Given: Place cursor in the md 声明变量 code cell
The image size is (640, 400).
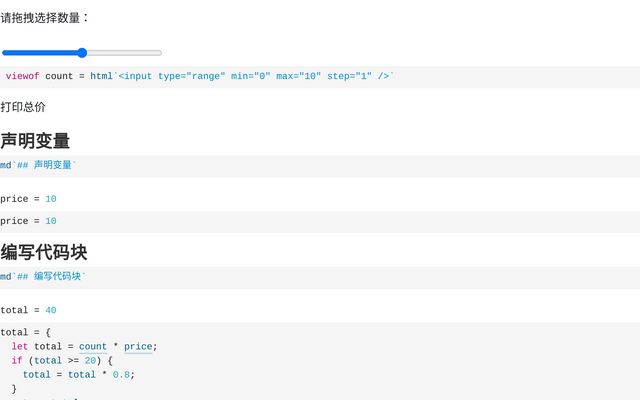Looking at the screenshot, I should click(x=300, y=166).
